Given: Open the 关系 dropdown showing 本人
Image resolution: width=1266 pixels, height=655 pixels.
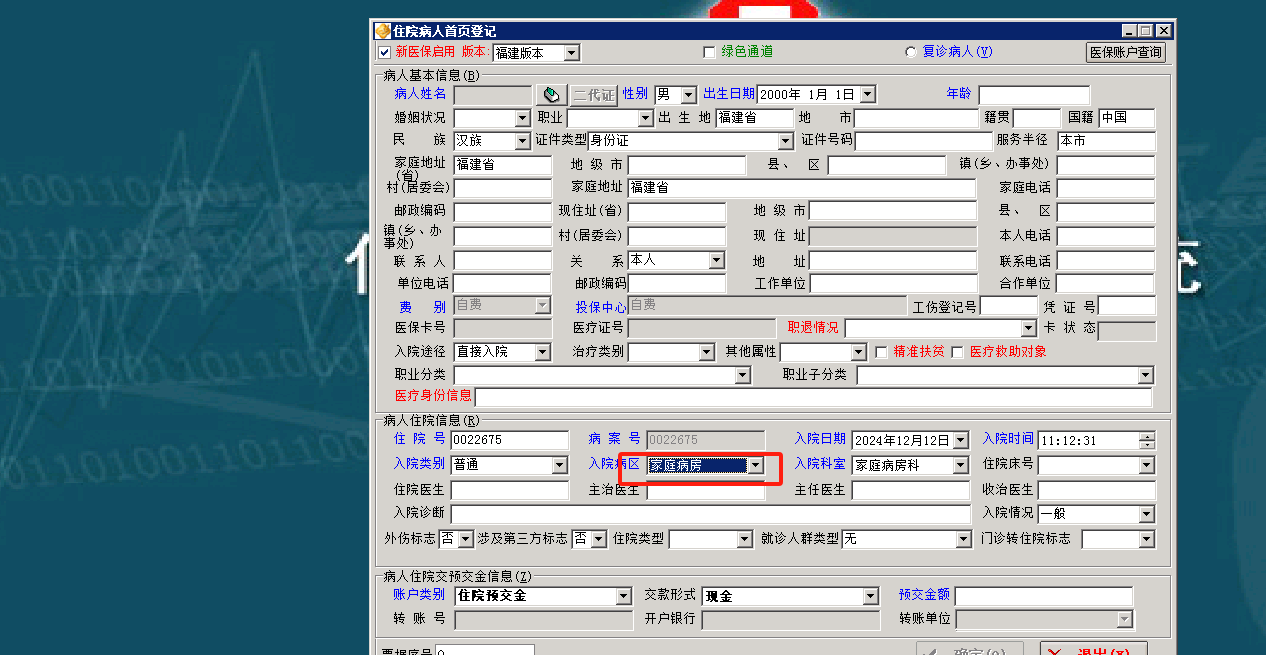Looking at the screenshot, I should tap(716, 260).
